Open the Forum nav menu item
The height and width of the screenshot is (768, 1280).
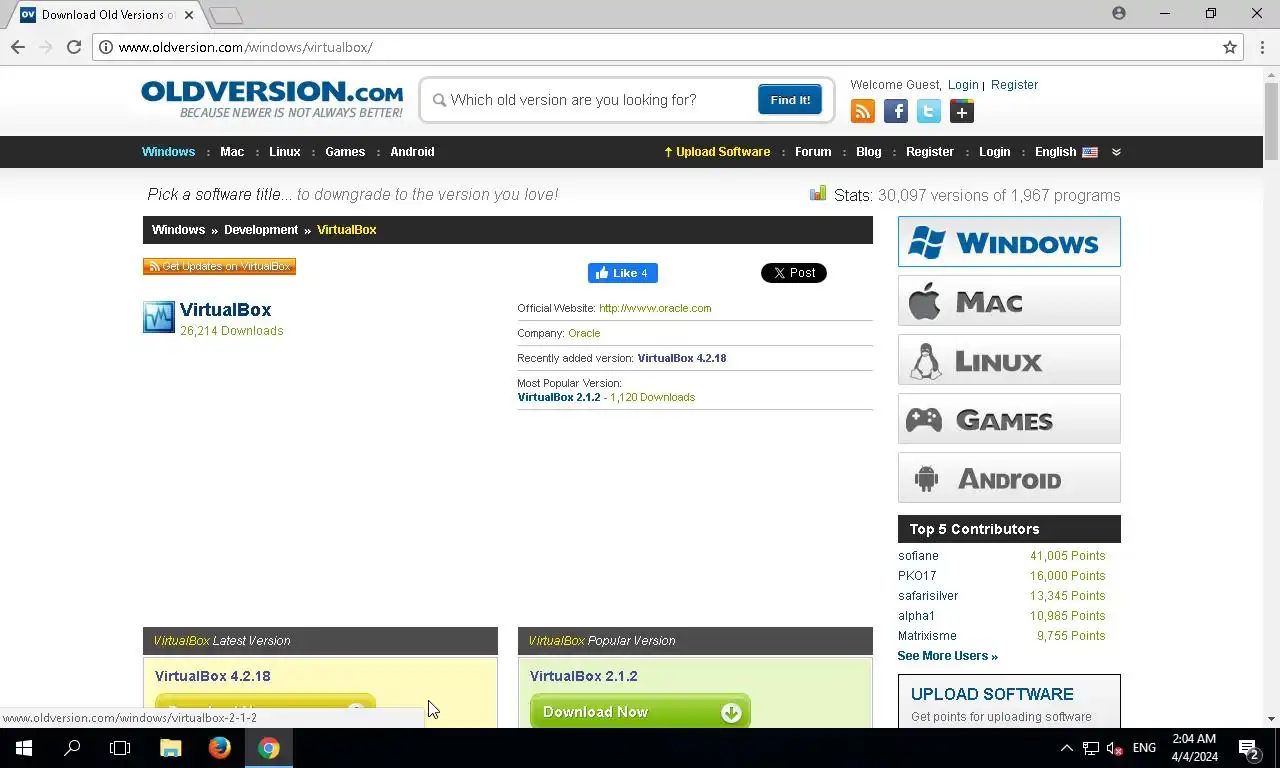(813, 152)
